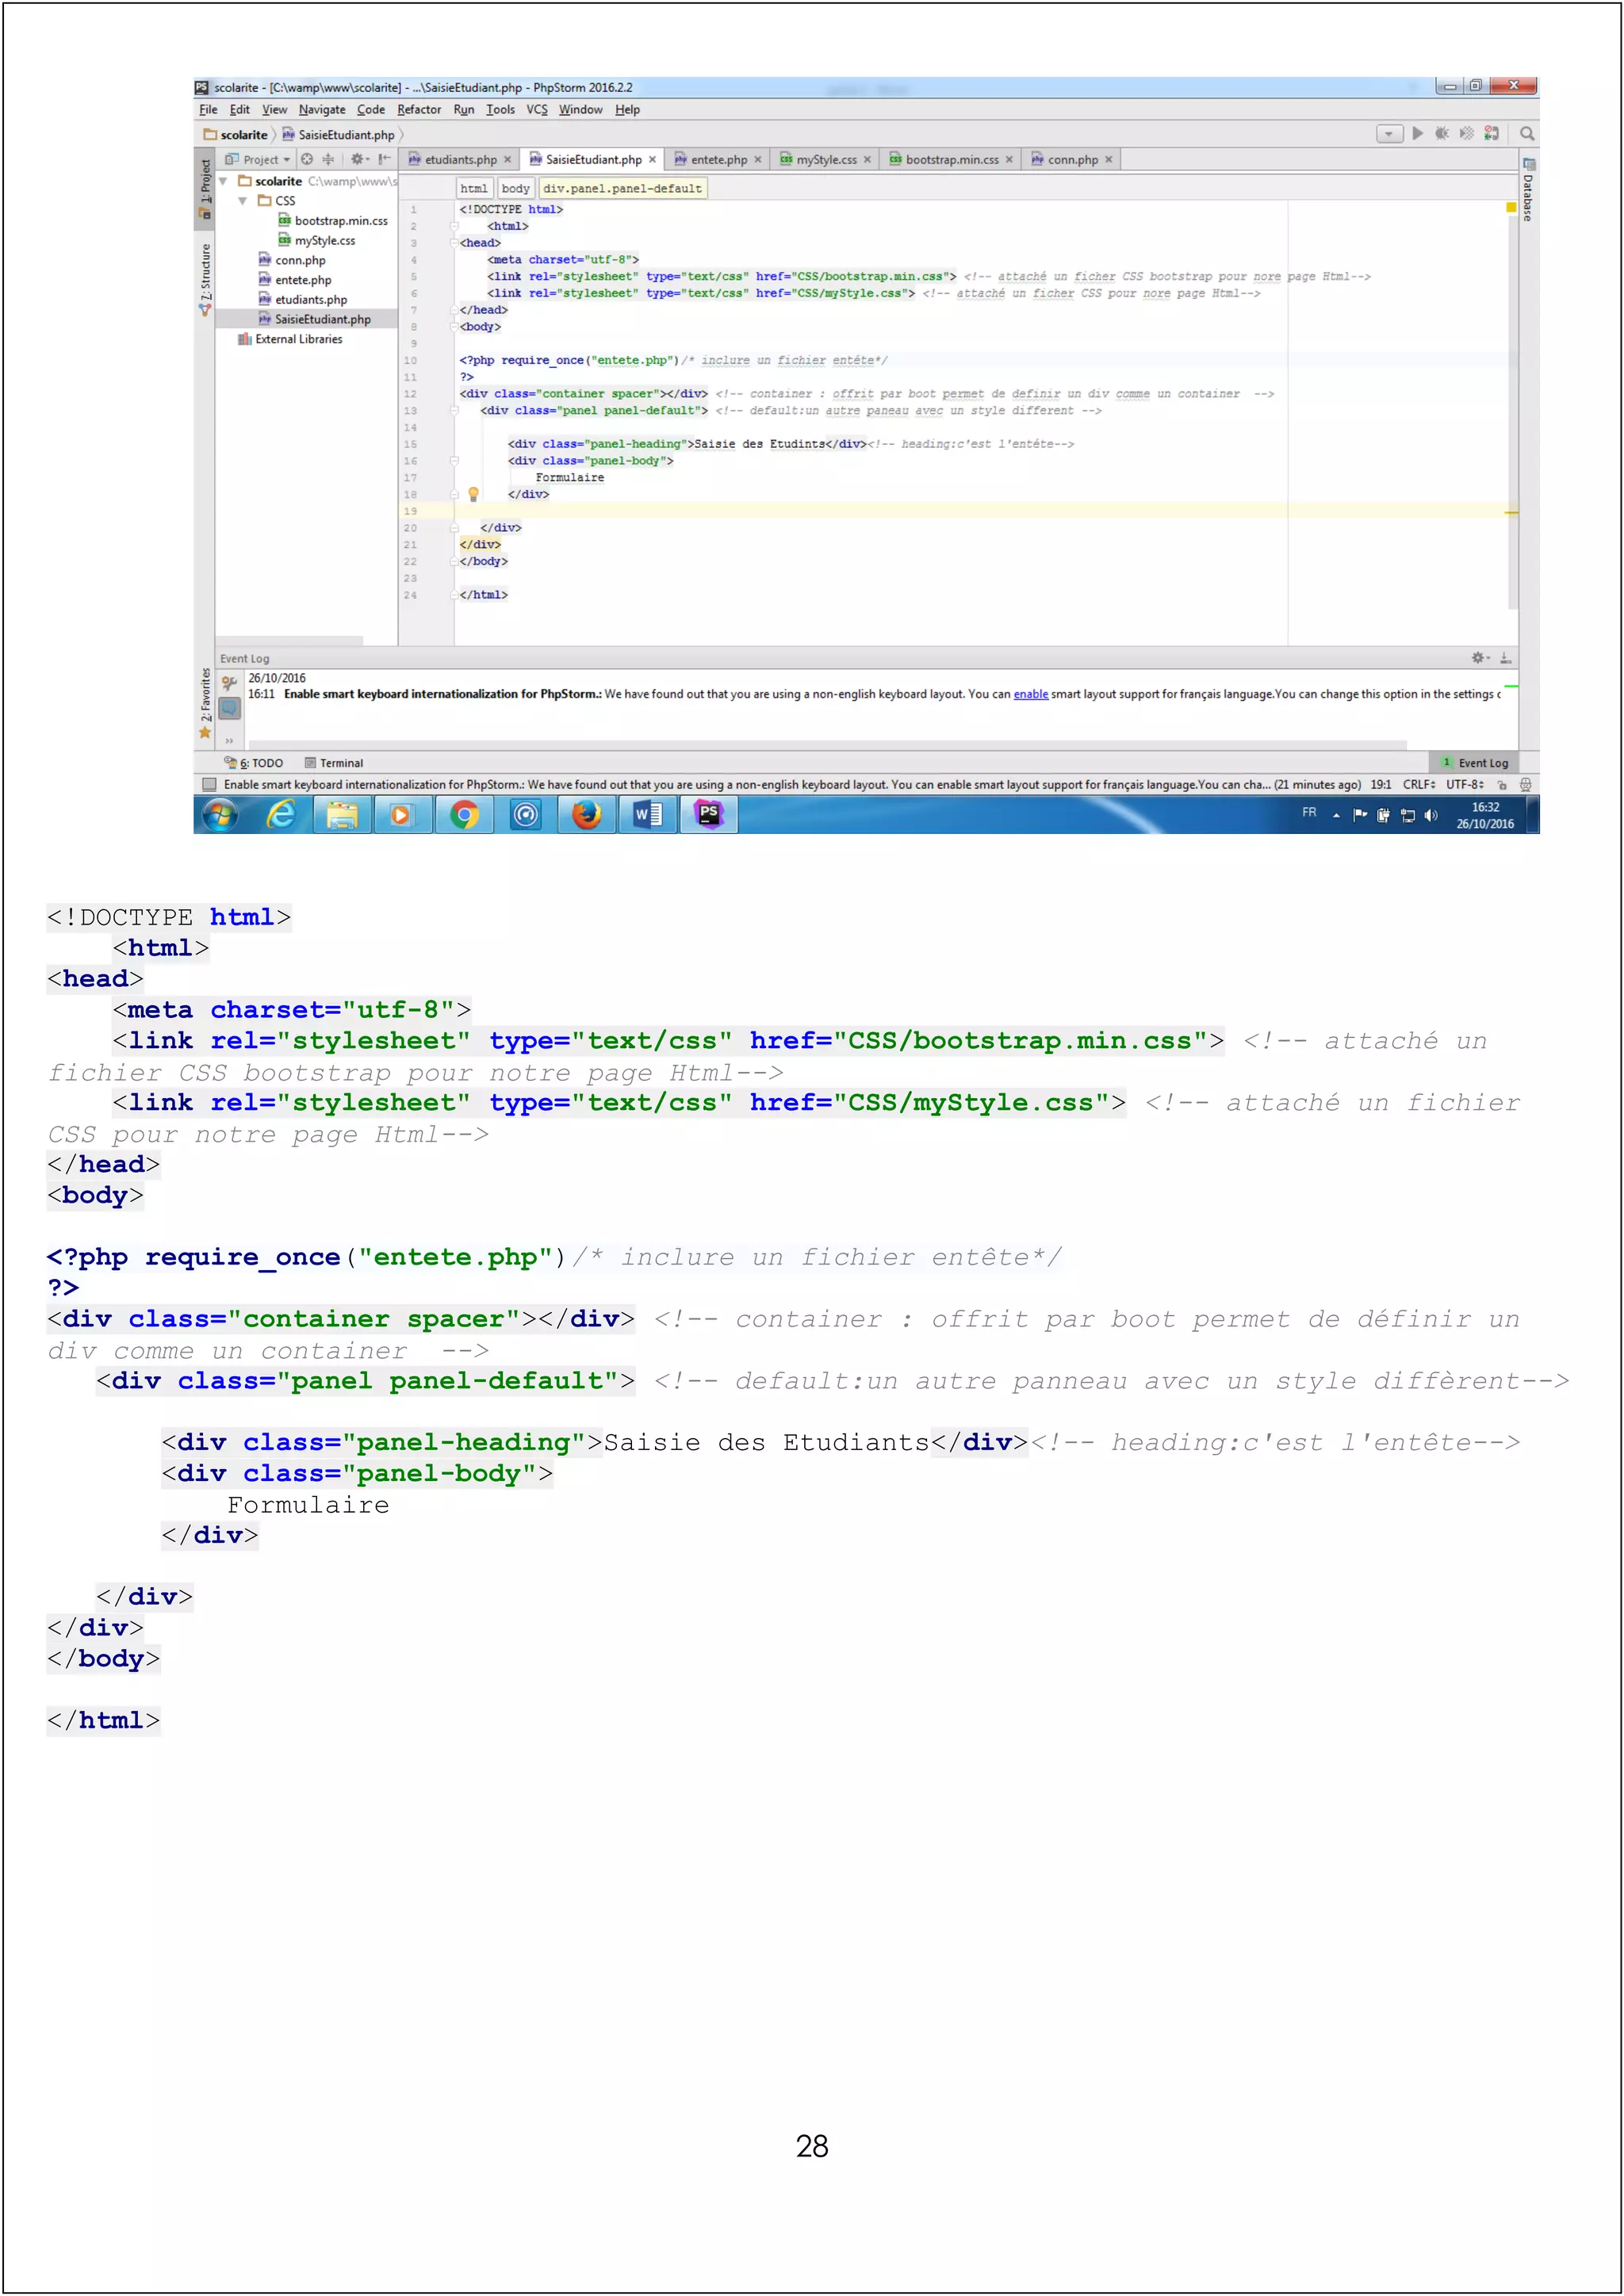This screenshot has height=2296, width=1624.
Task: Open the Refactor menu
Action: coord(419,110)
